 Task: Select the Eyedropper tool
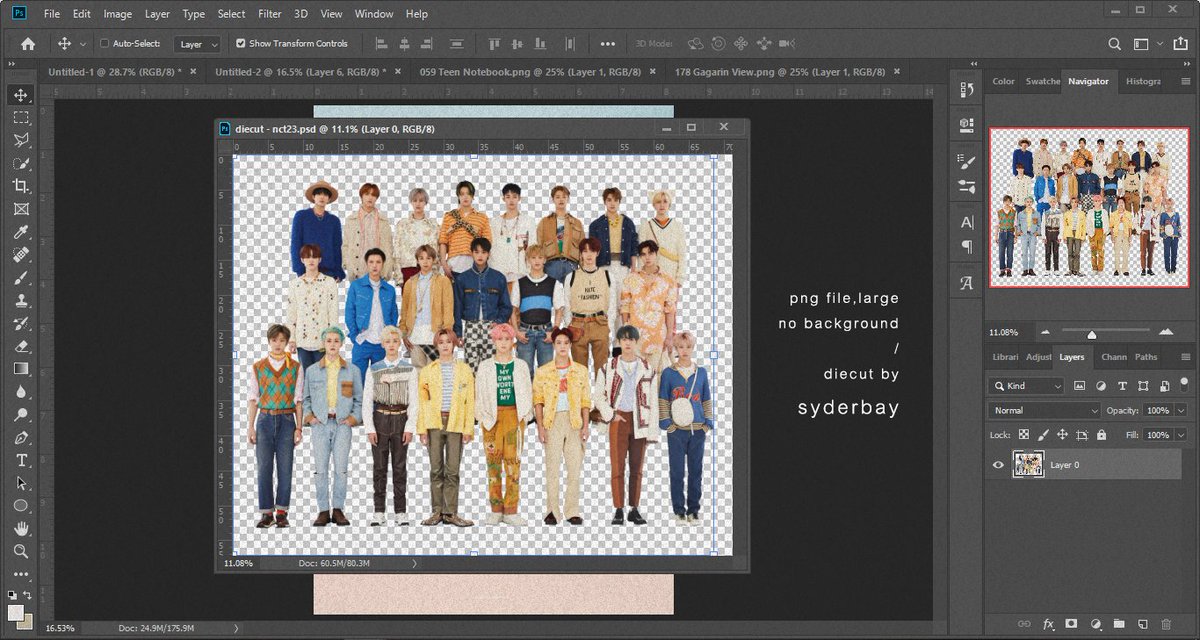[x=21, y=232]
